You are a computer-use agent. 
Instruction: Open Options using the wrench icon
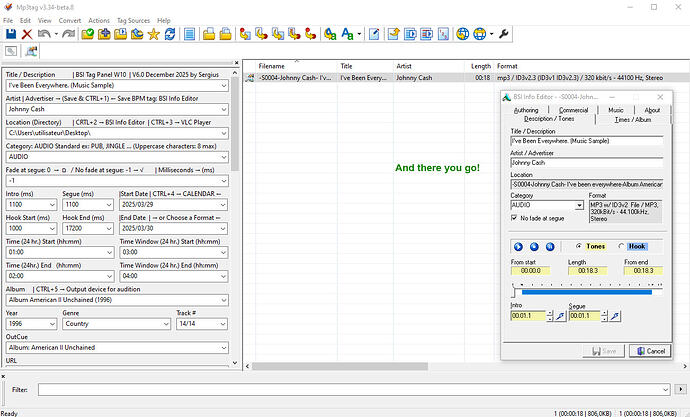[504, 34]
